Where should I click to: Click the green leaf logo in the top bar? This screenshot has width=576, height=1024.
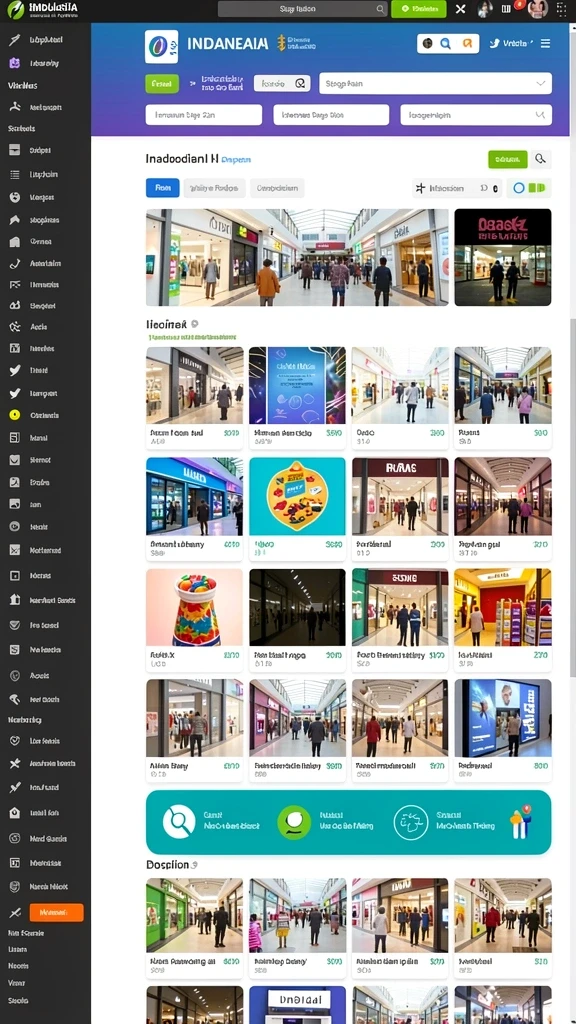(15, 9)
